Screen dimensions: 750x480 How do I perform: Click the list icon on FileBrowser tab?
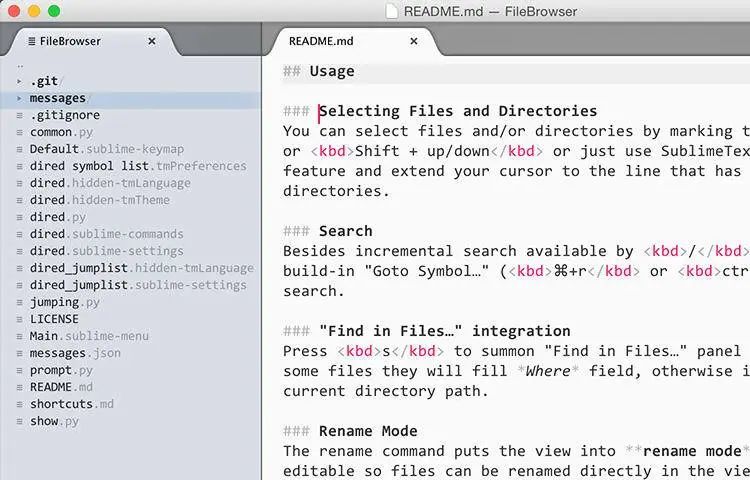click(32, 41)
